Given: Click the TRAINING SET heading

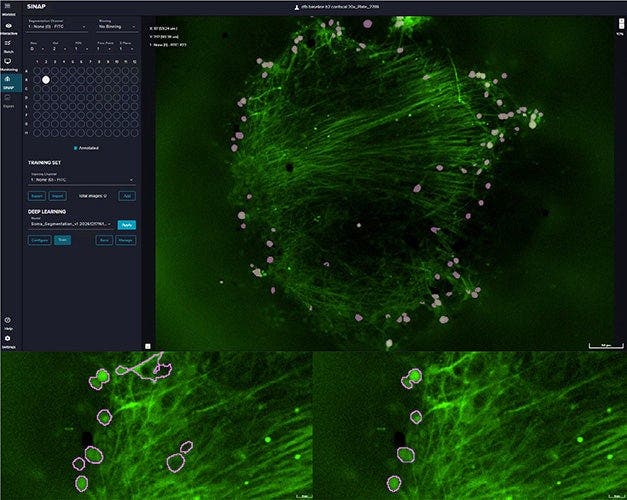Looking at the screenshot, I should pyautogui.click(x=44, y=163).
